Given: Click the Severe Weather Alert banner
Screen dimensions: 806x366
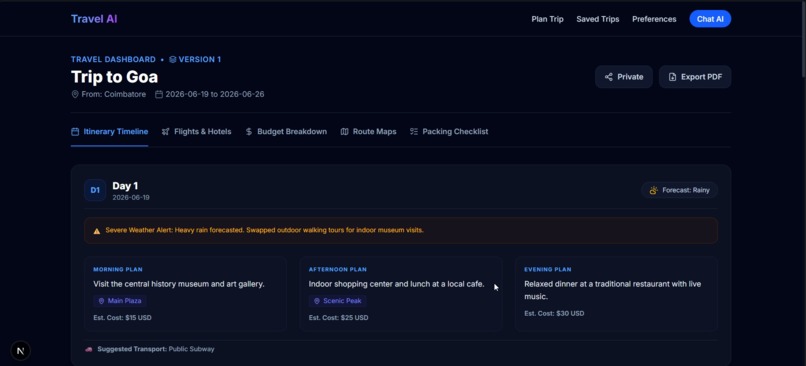Looking at the screenshot, I should (401, 230).
